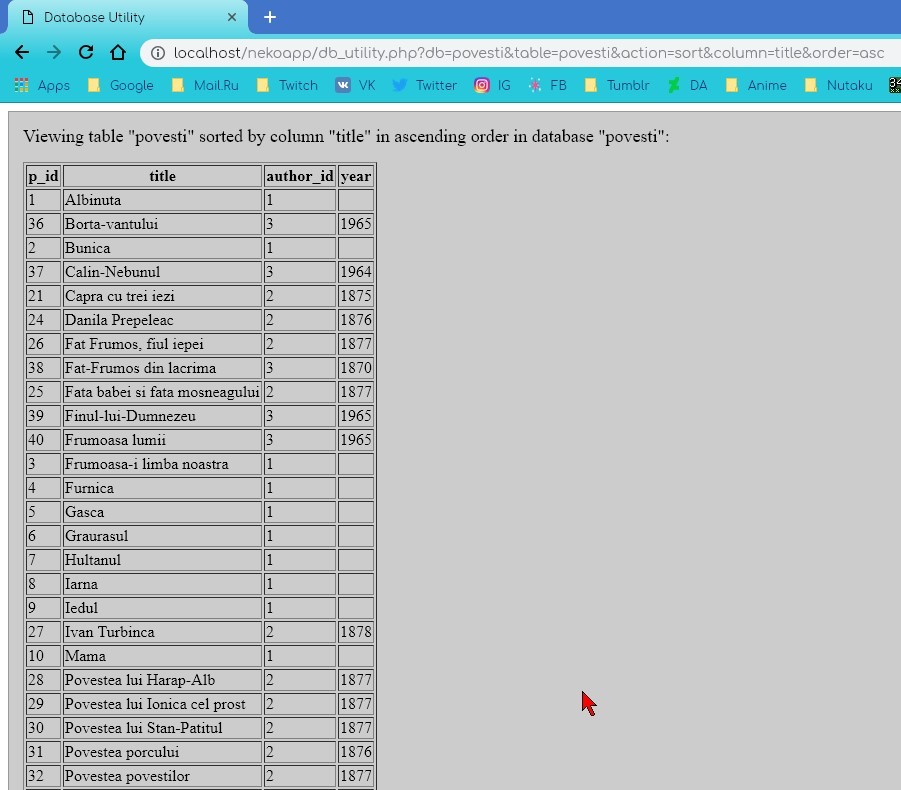
Task: Click the address bar URL
Action: coord(529,53)
